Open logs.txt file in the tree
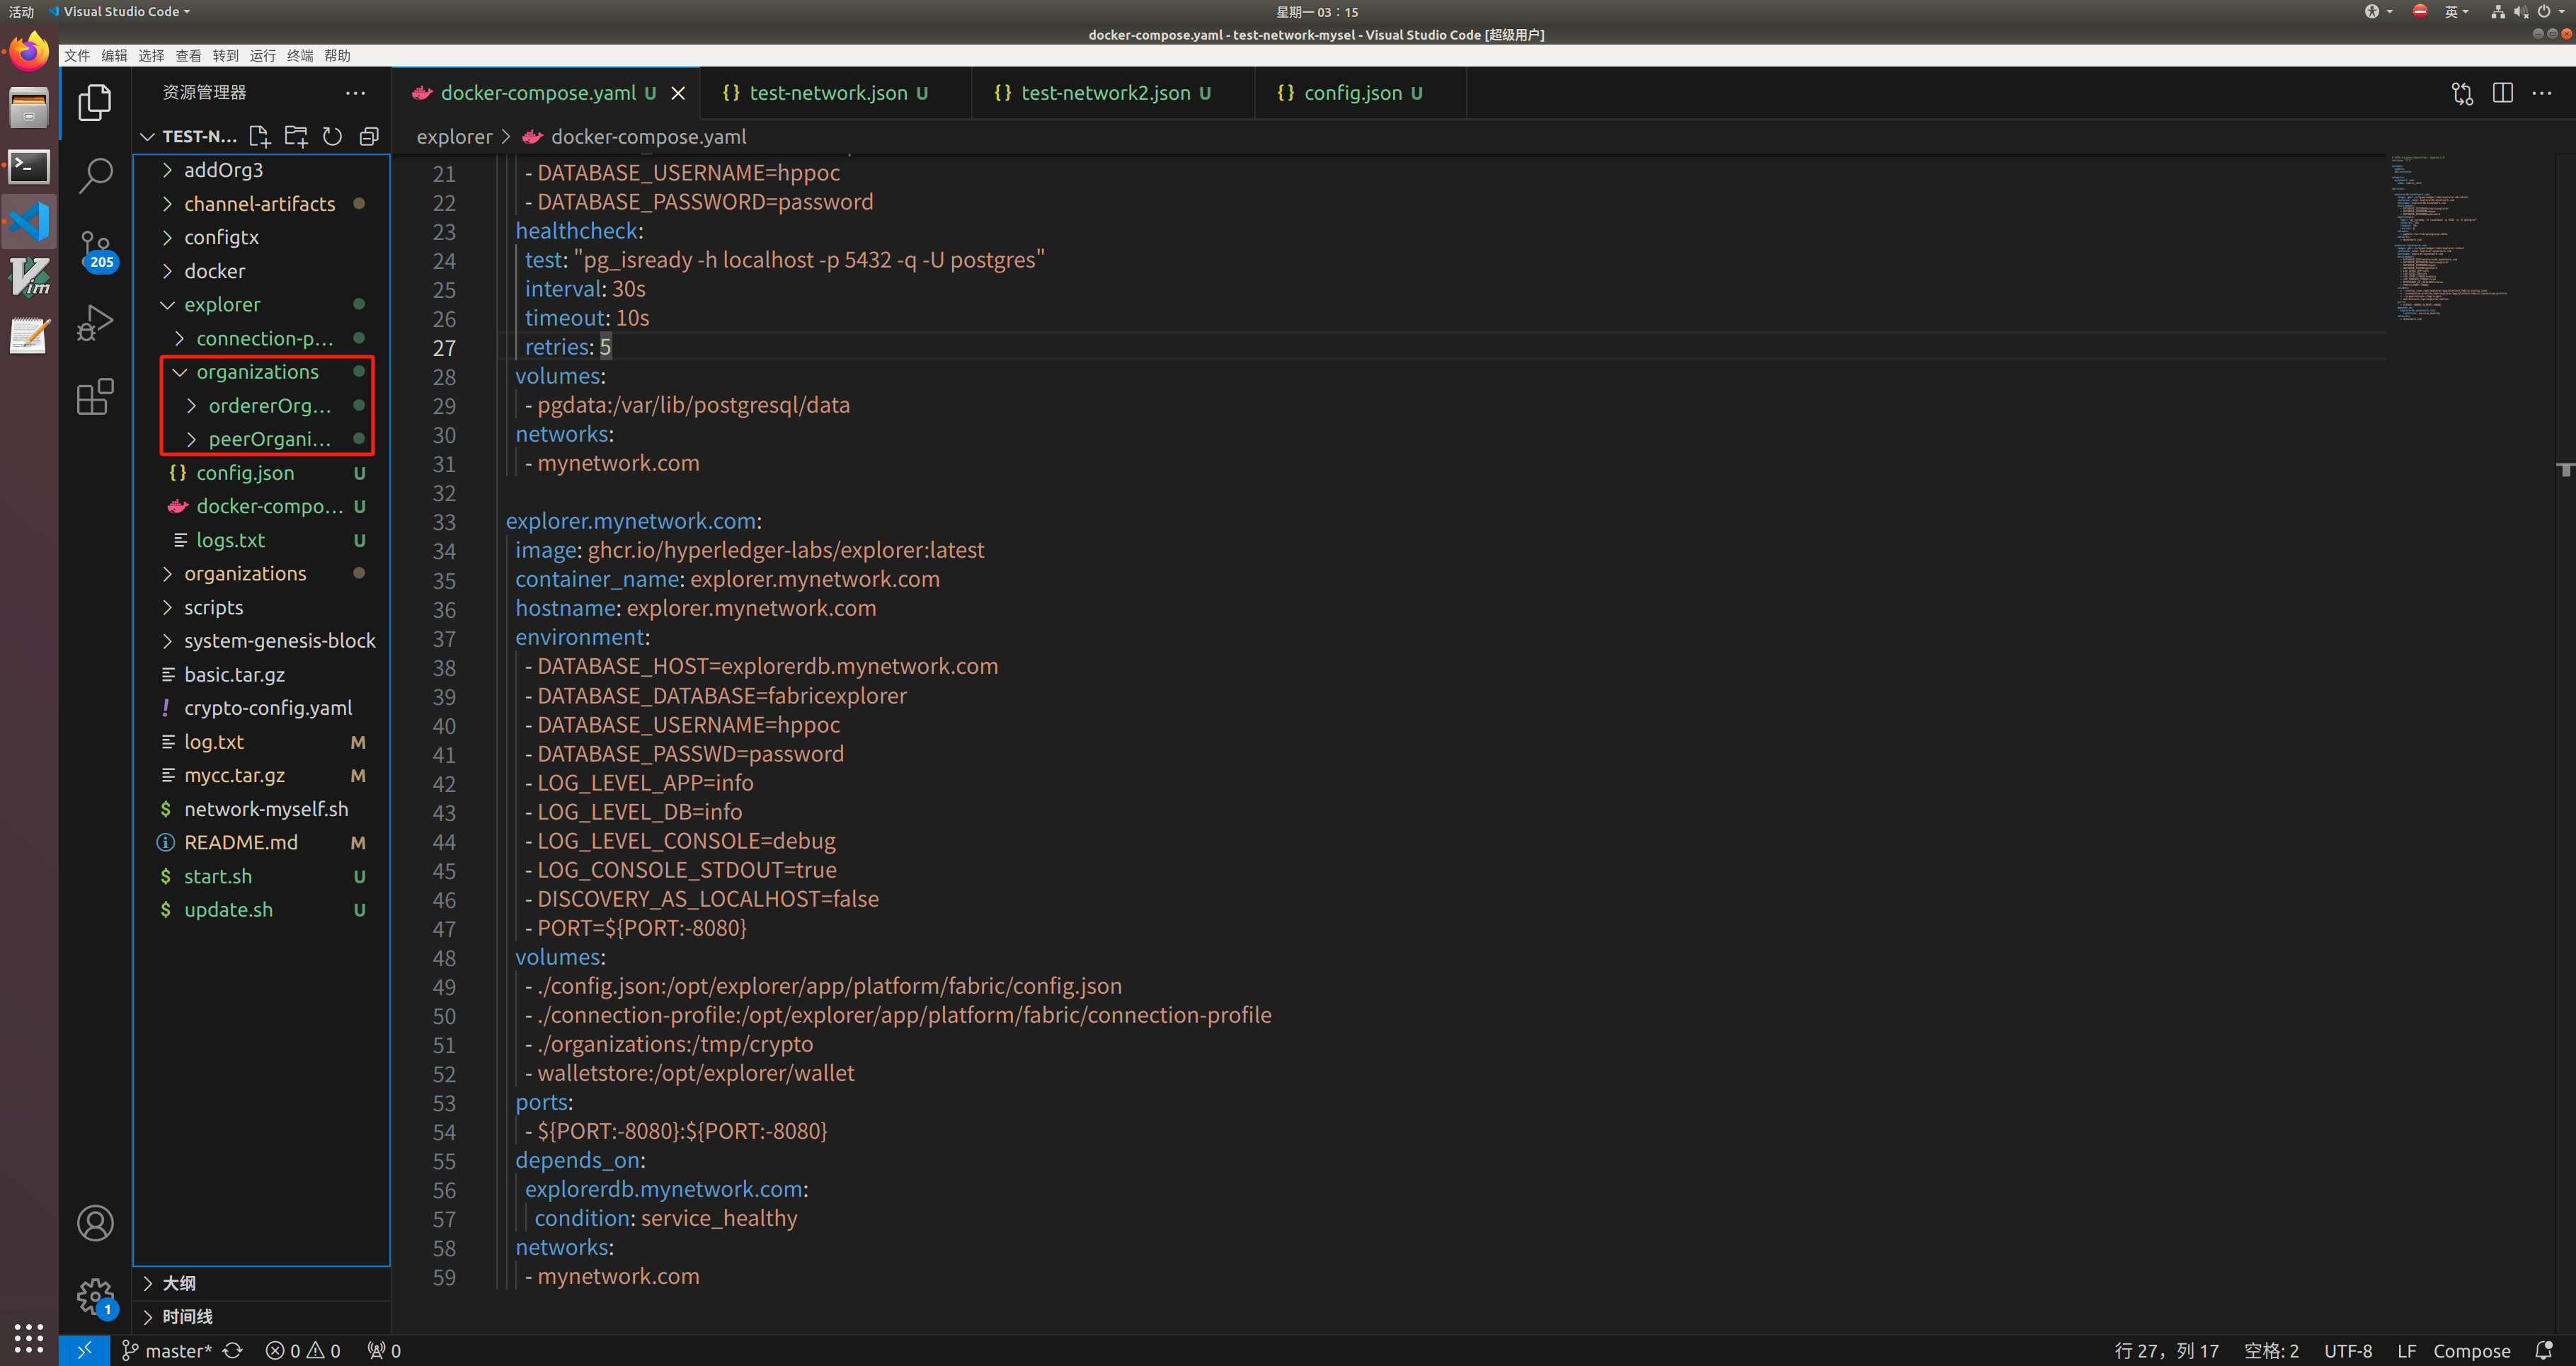Viewport: 2576px width, 1366px height. click(x=261, y=540)
